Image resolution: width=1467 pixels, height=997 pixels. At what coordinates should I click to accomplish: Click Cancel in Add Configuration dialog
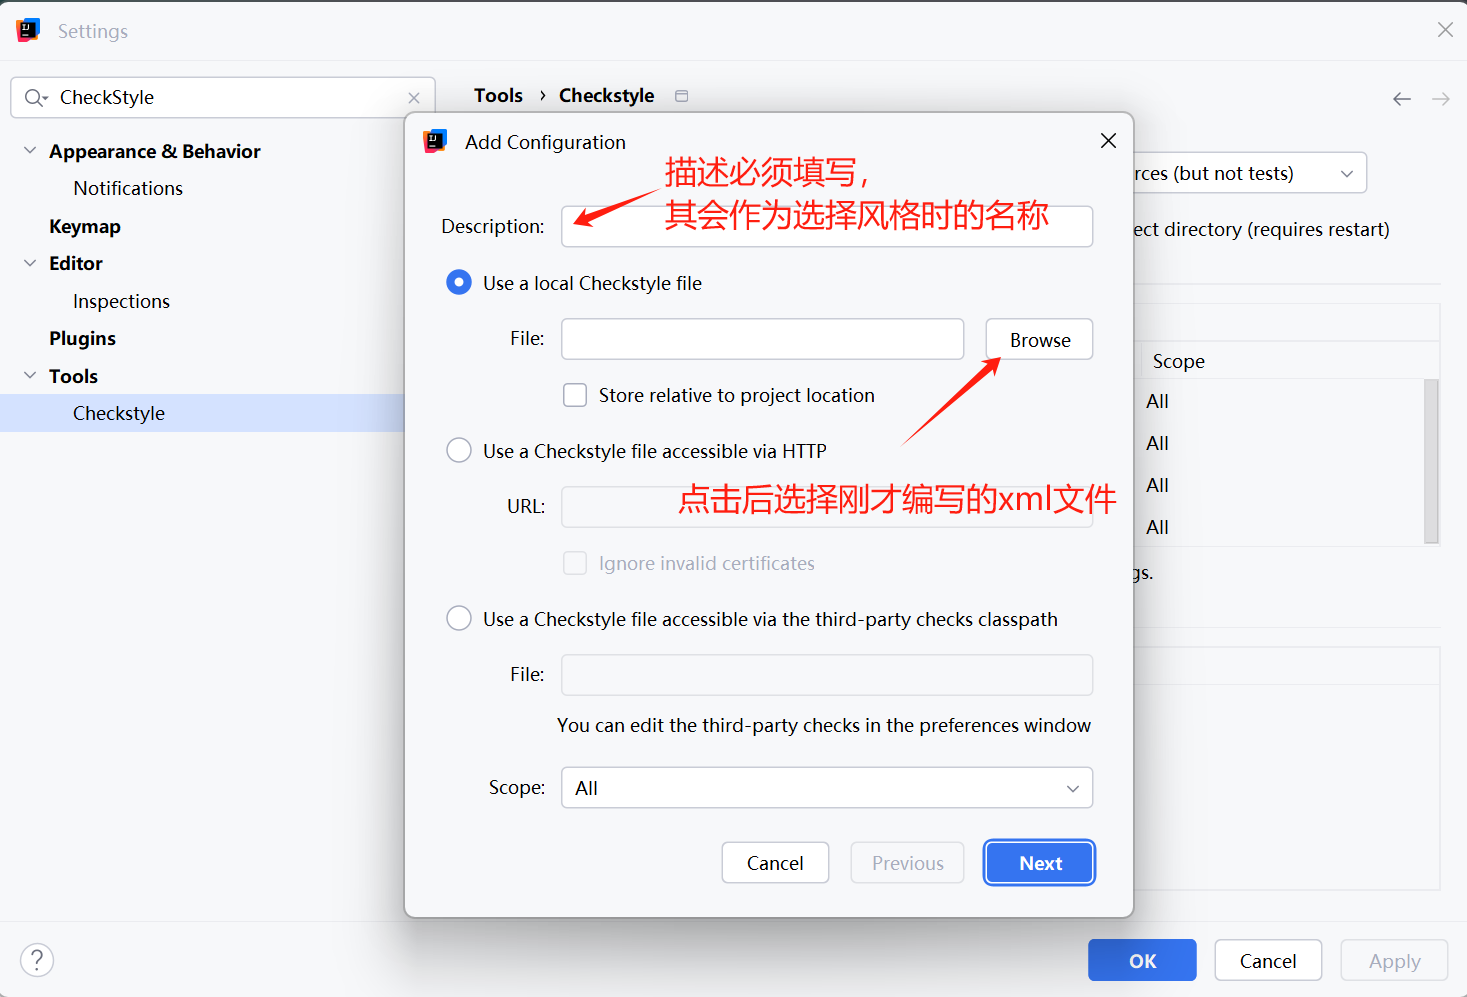pos(775,863)
